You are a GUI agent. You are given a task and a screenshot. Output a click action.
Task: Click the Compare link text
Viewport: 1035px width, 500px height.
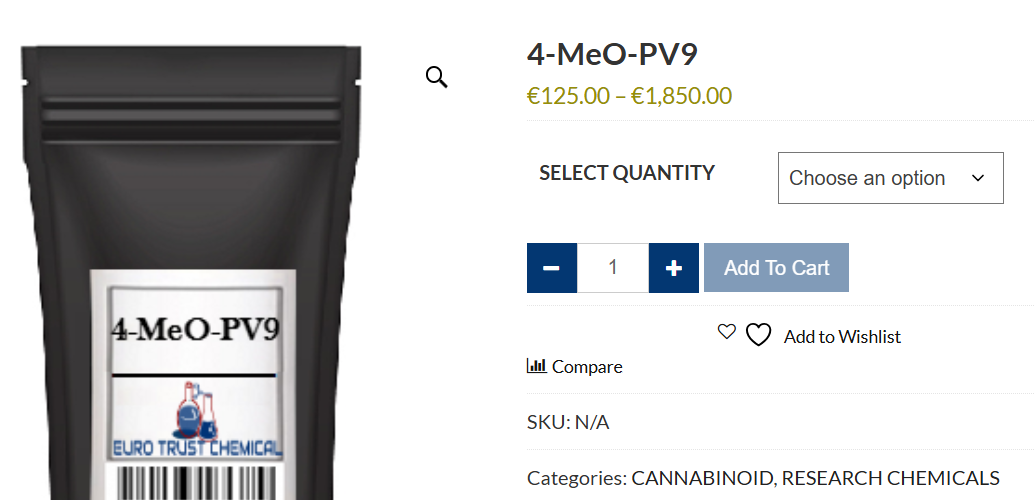[587, 367]
